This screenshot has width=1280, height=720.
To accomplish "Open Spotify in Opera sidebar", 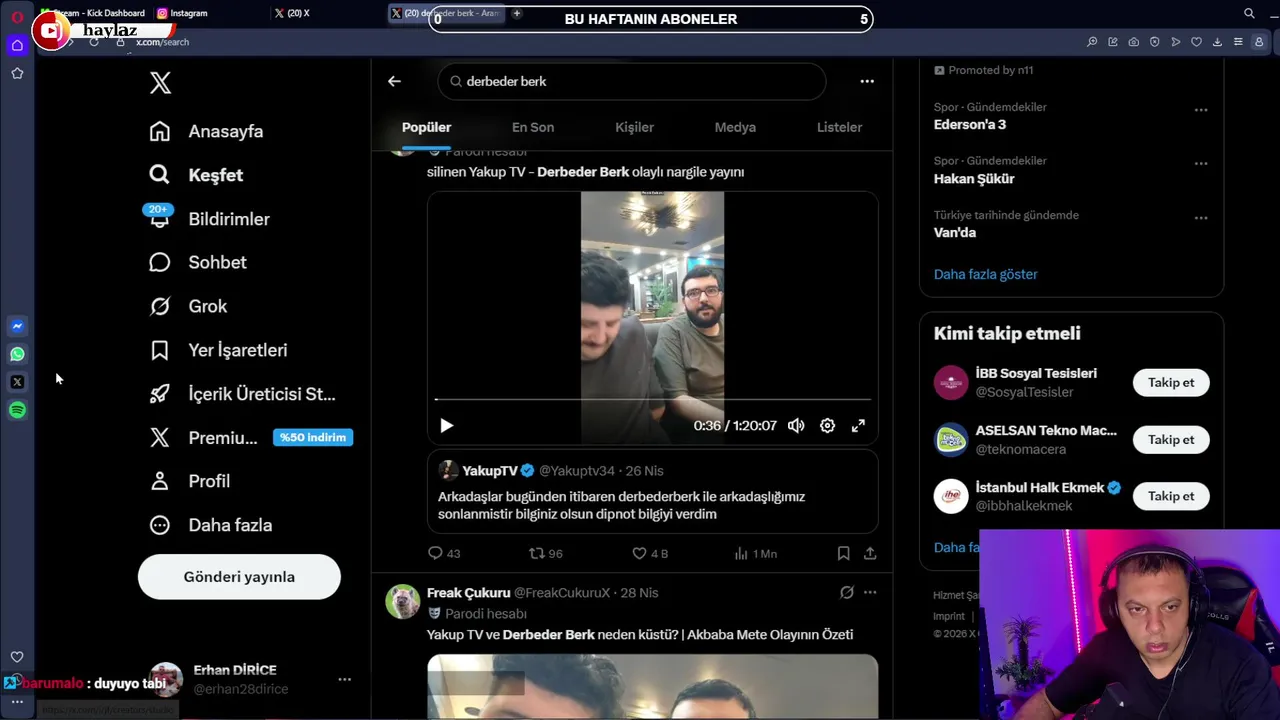I will point(17,410).
